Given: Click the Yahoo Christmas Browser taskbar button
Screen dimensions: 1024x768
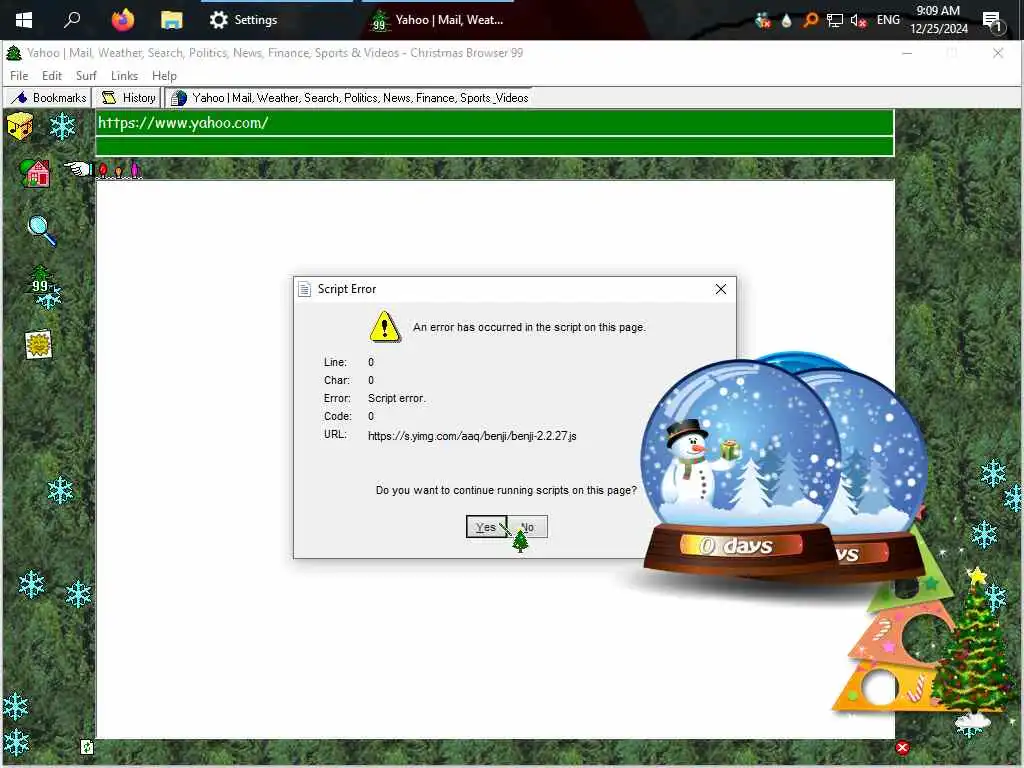Looking at the screenshot, I should 438,20.
